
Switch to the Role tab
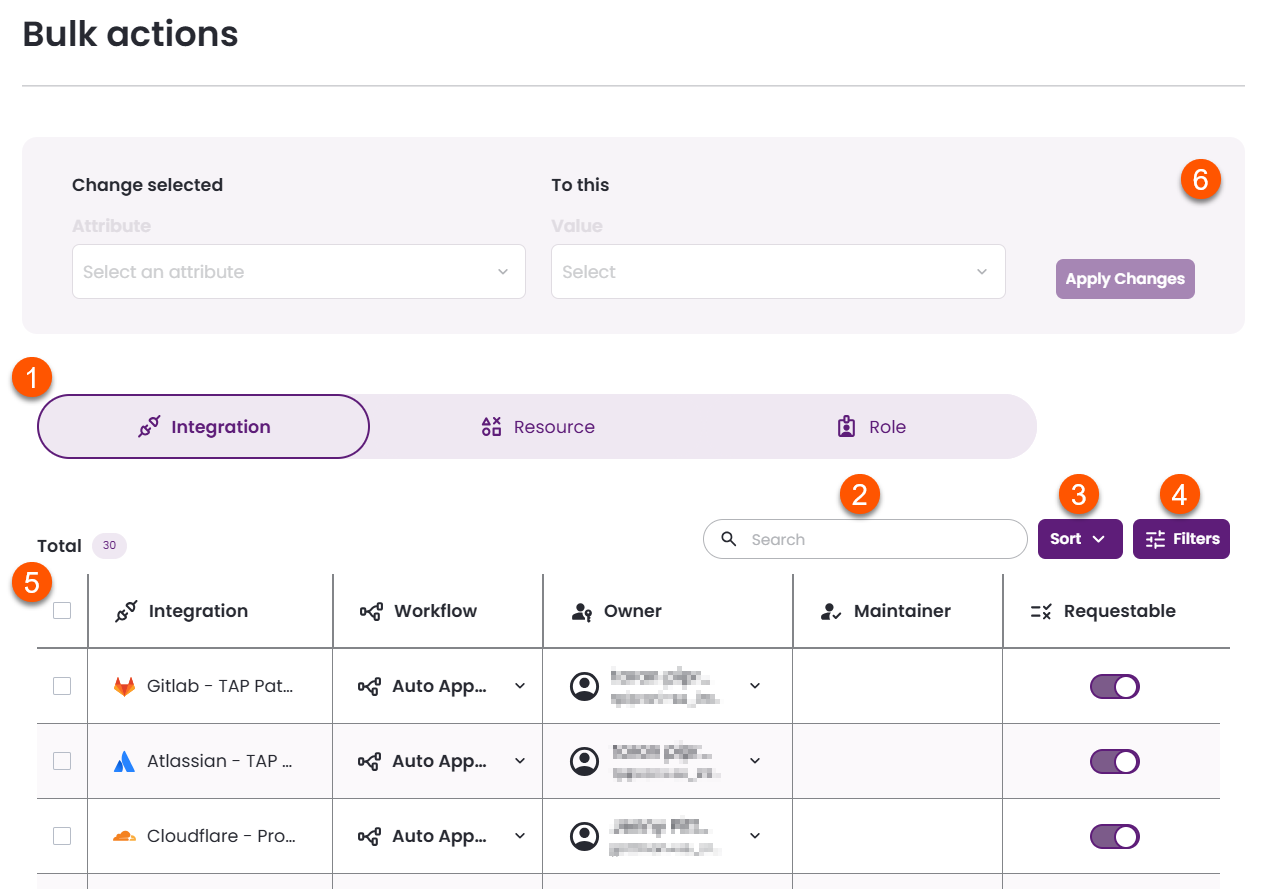pyautogui.click(x=870, y=426)
